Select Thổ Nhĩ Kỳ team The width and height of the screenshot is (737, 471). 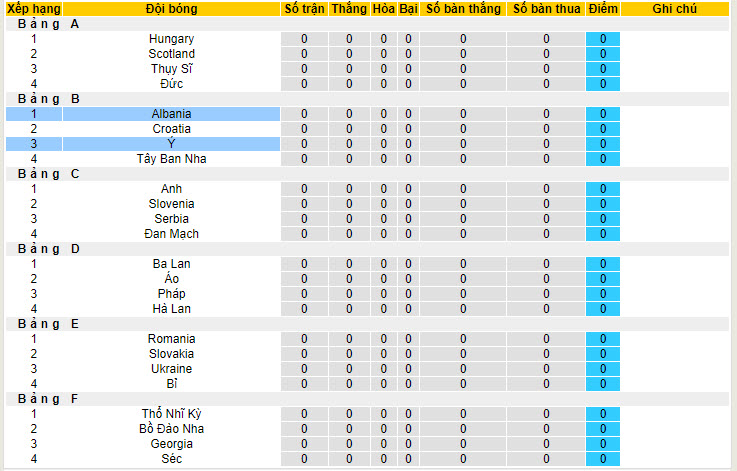171,414
